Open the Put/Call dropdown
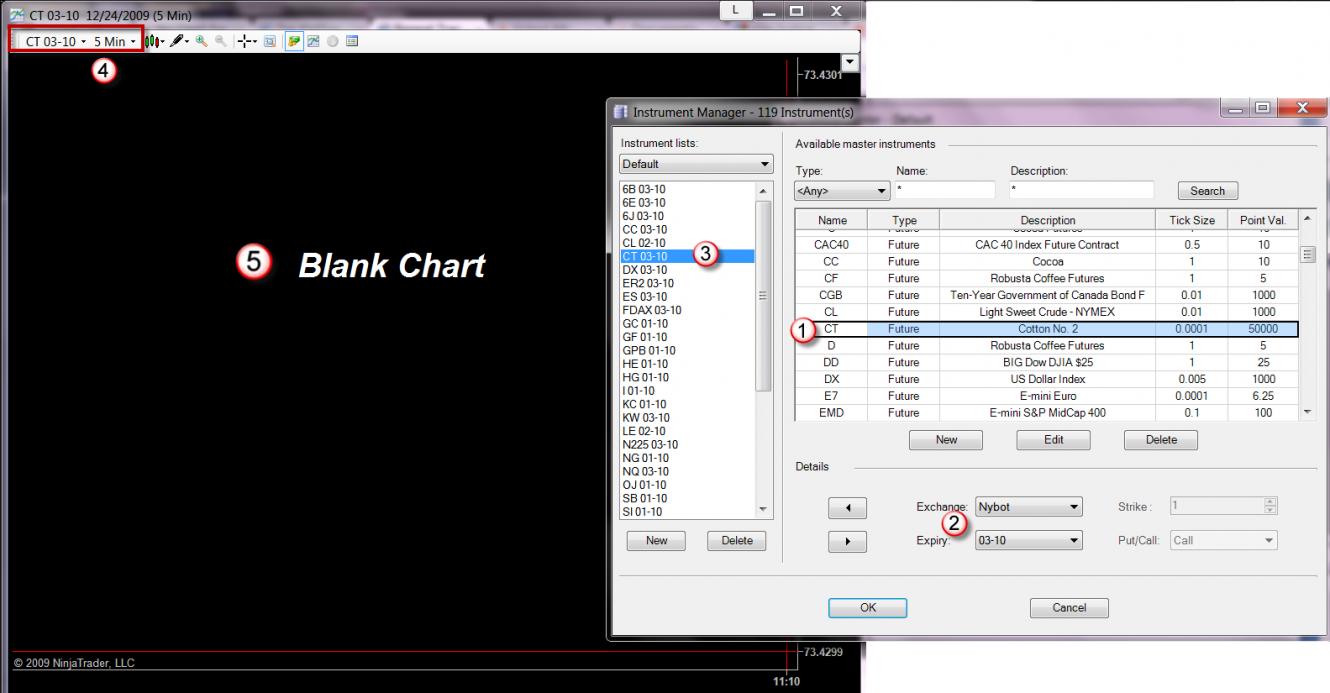 coord(1224,540)
